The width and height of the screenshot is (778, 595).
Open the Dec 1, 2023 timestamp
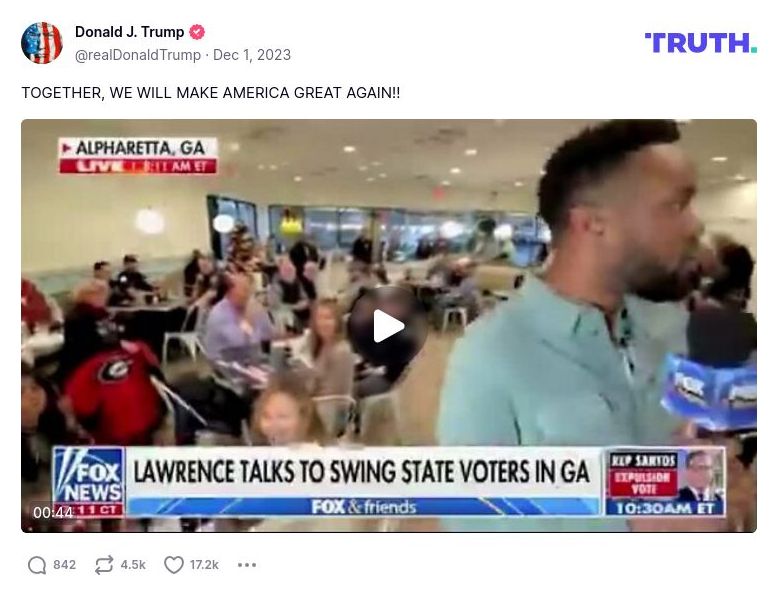pos(252,55)
